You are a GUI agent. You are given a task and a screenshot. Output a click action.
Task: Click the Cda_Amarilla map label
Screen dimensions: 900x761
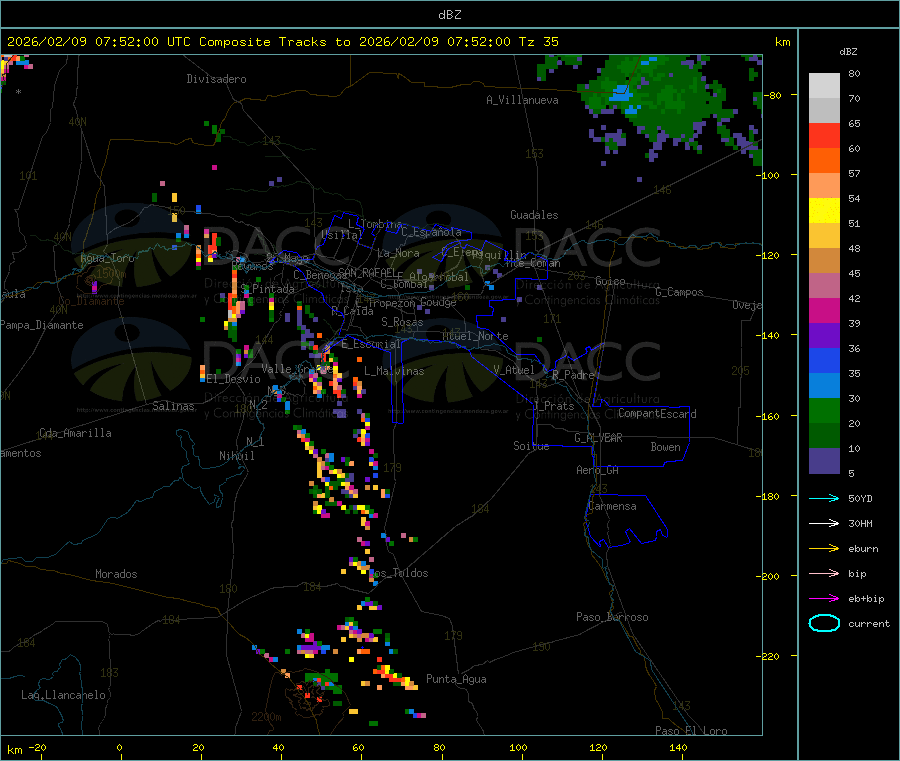(x=75, y=433)
